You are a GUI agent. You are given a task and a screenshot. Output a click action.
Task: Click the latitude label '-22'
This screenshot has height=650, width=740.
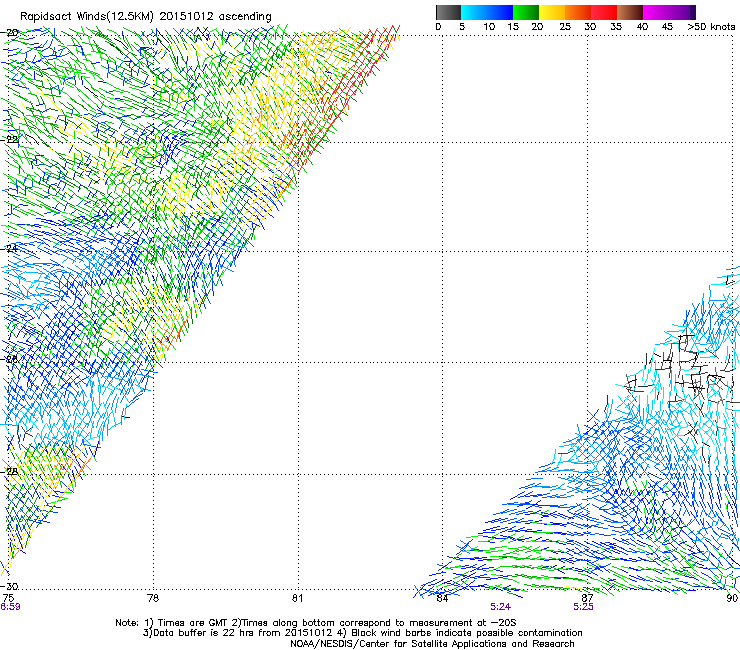[11, 140]
